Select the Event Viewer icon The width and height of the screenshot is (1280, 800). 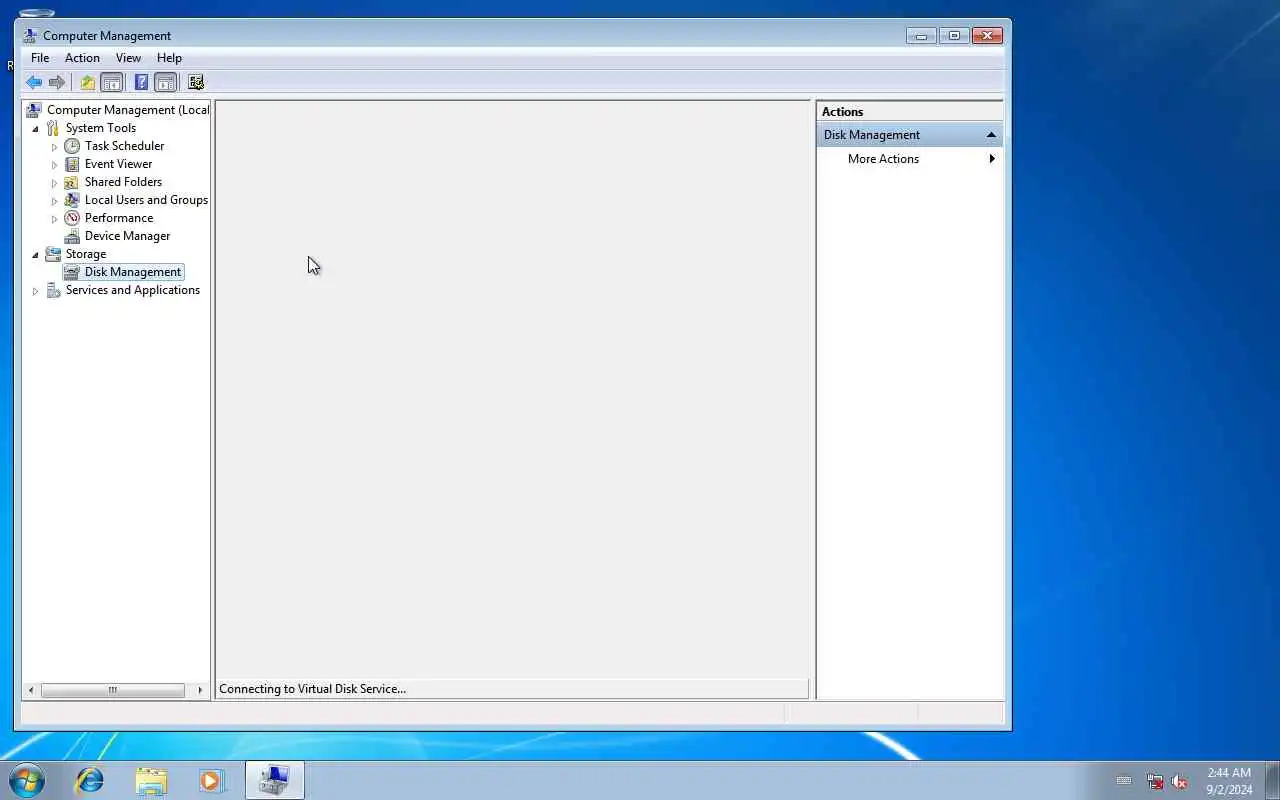(x=72, y=164)
